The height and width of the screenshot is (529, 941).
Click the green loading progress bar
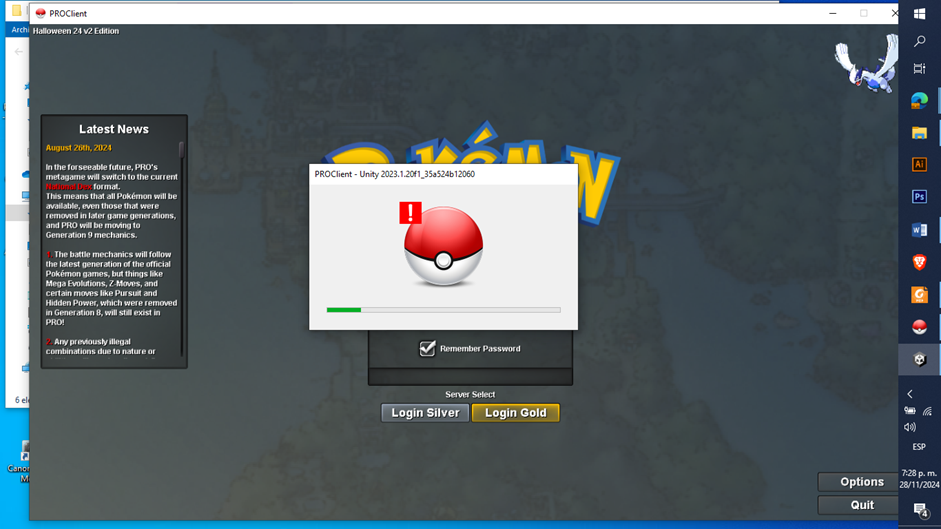tap(443, 310)
